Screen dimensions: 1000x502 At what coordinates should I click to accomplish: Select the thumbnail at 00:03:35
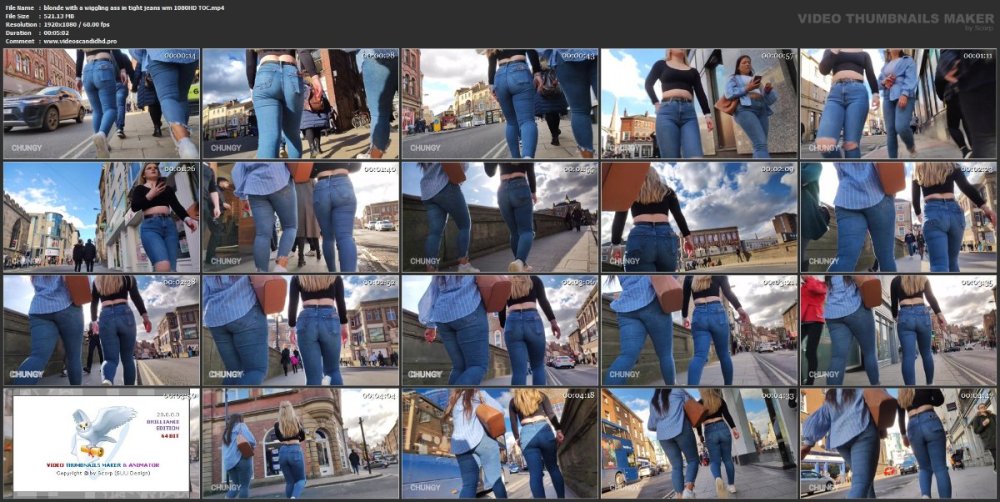[899, 330]
